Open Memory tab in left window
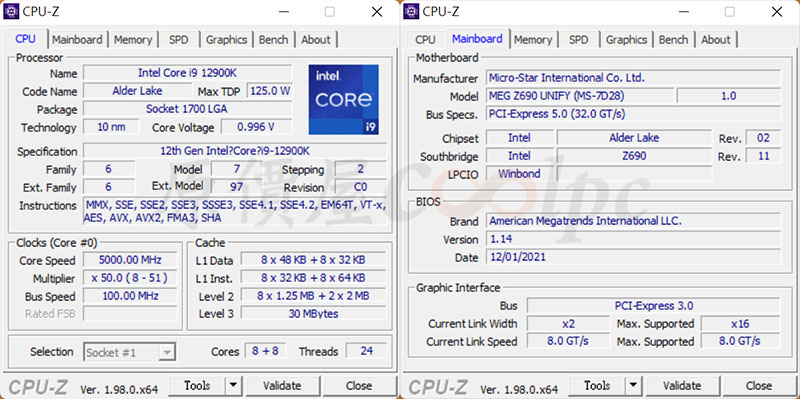The height and width of the screenshot is (399, 800). (x=133, y=39)
